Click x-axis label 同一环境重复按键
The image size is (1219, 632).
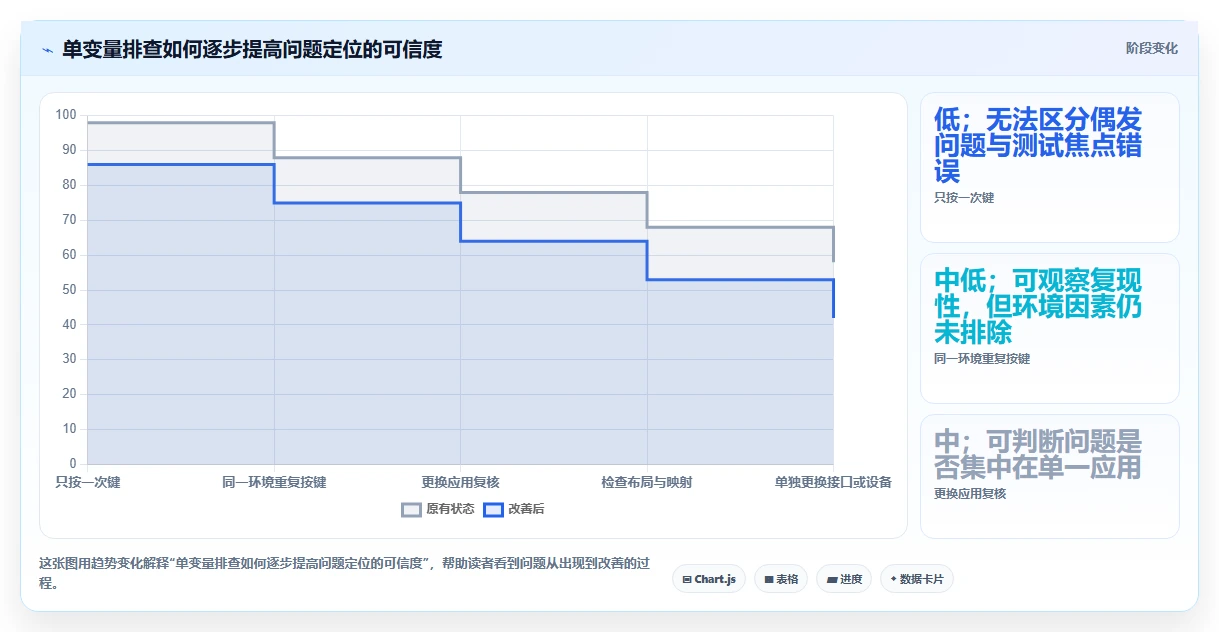[274, 482]
